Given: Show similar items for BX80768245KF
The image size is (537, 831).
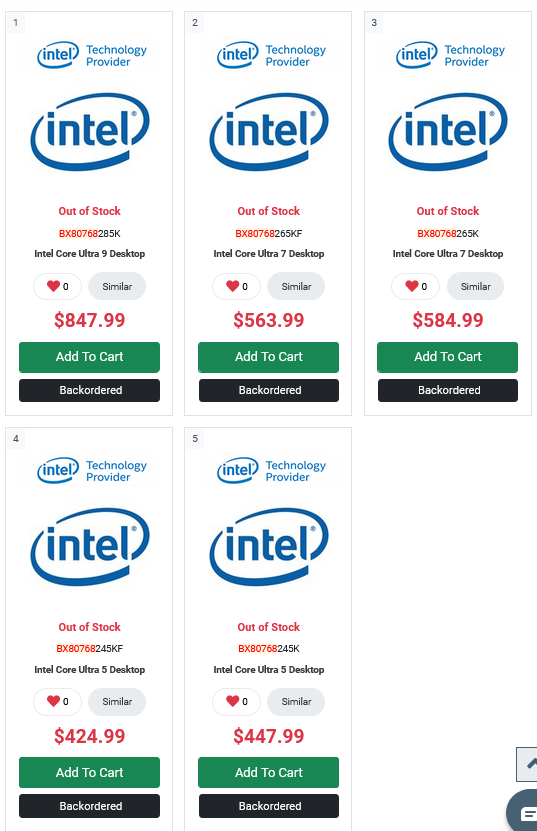Looking at the screenshot, I should (117, 702).
